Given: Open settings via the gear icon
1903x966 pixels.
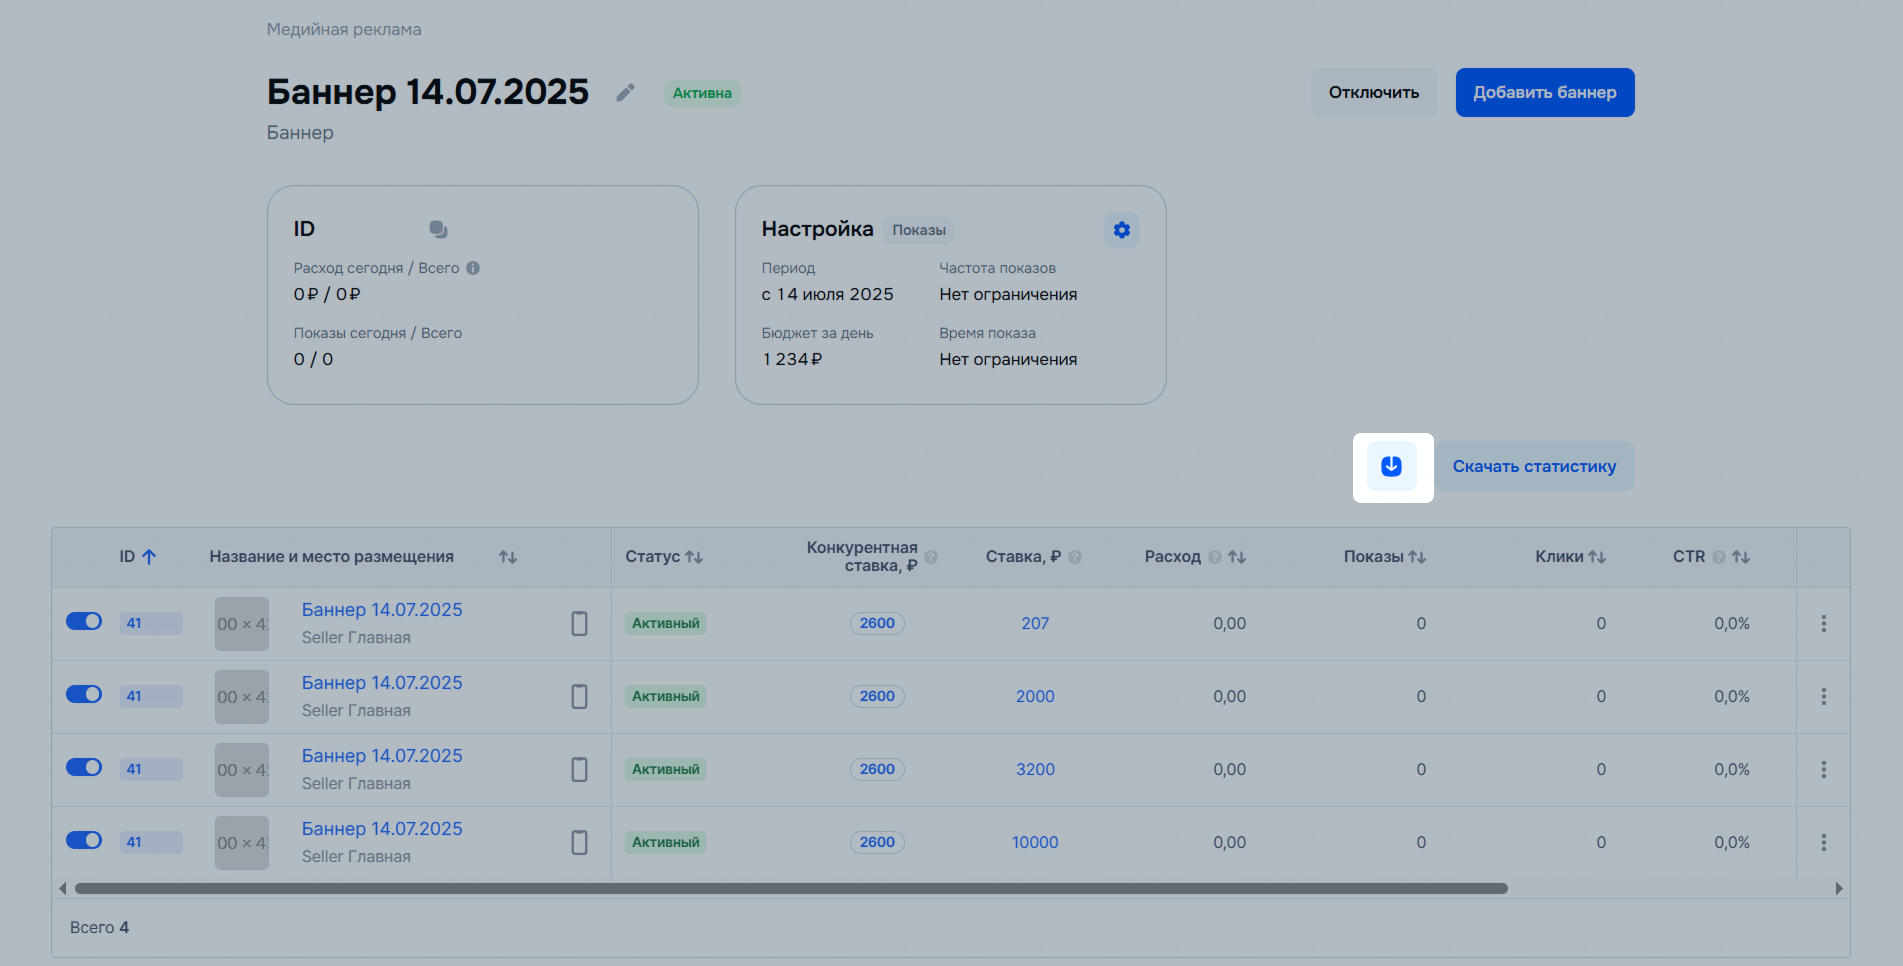Looking at the screenshot, I should point(1121,230).
